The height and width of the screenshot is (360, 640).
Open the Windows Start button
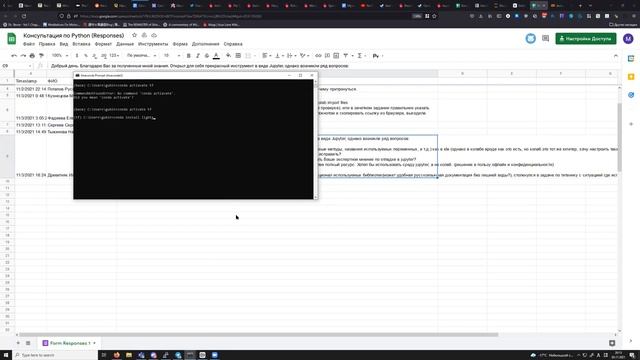coord(6,355)
